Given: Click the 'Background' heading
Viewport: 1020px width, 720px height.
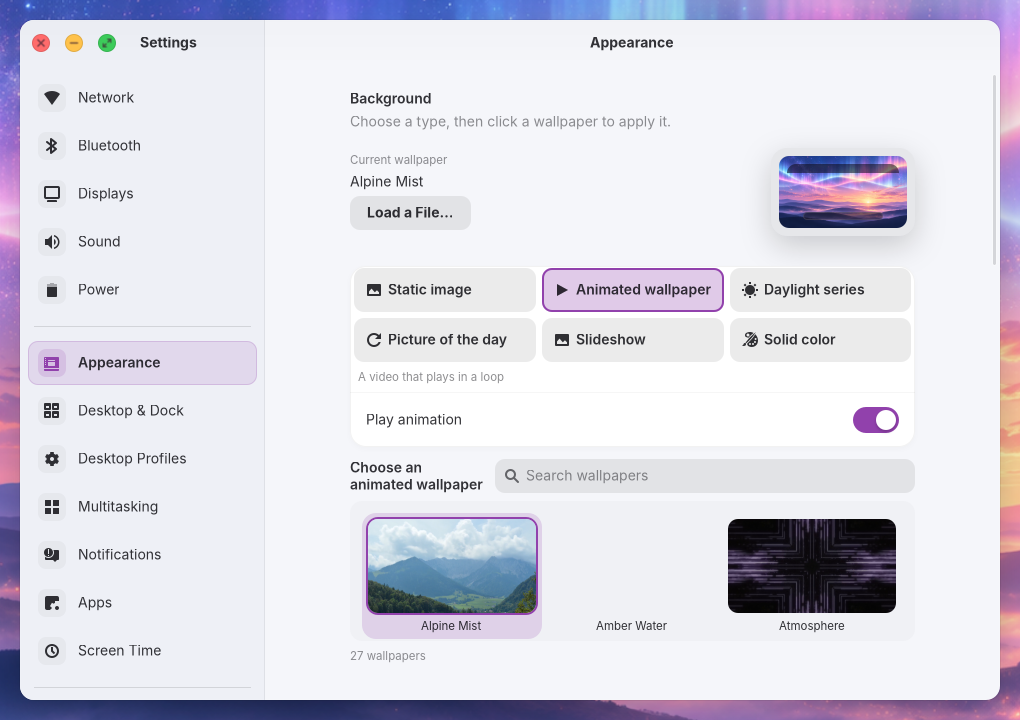Looking at the screenshot, I should pos(390,99).
